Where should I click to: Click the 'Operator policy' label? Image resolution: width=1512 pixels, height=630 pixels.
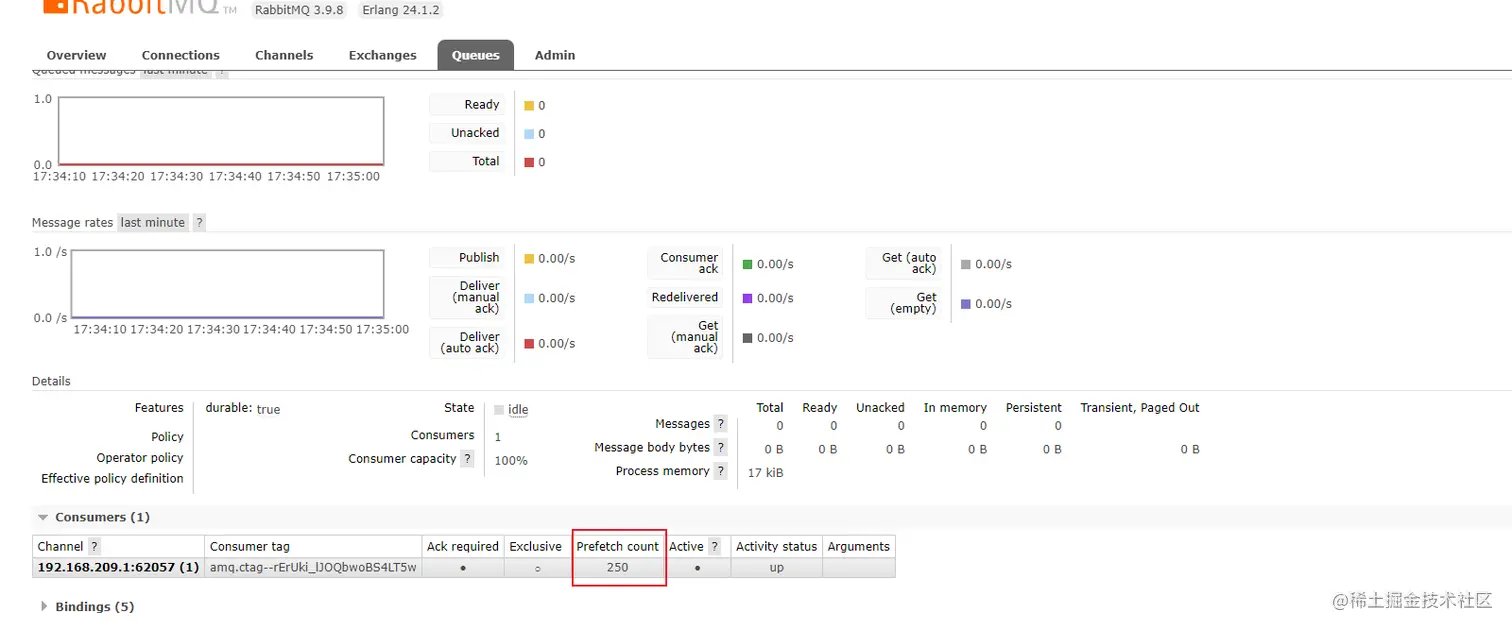click(x=140, y=457)
